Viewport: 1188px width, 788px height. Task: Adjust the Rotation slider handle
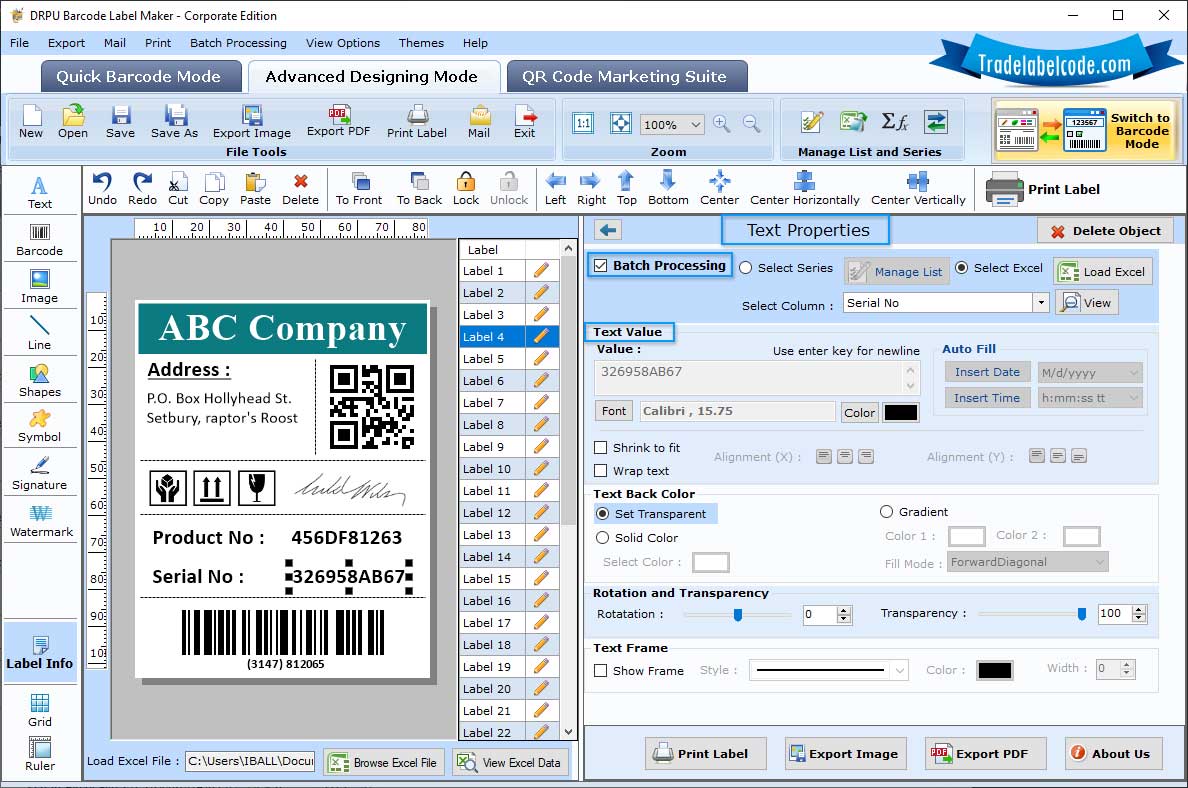738,614
